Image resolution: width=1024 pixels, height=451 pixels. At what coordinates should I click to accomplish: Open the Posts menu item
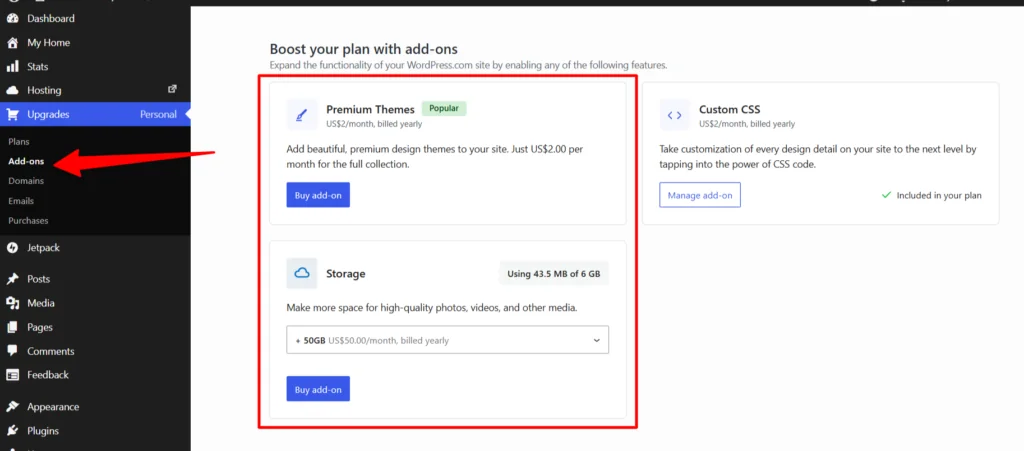95,279
